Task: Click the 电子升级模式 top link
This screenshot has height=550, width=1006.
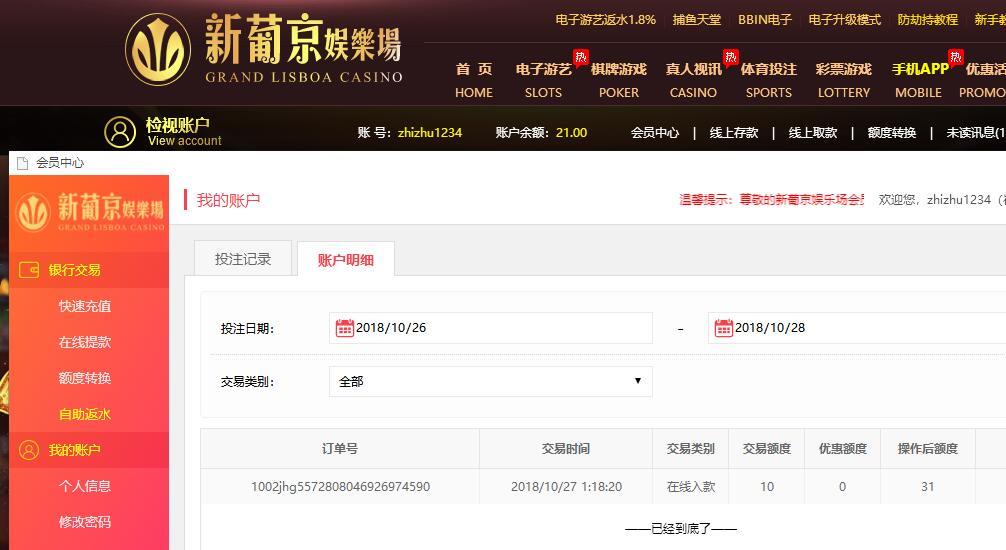Action: (844, 20)
